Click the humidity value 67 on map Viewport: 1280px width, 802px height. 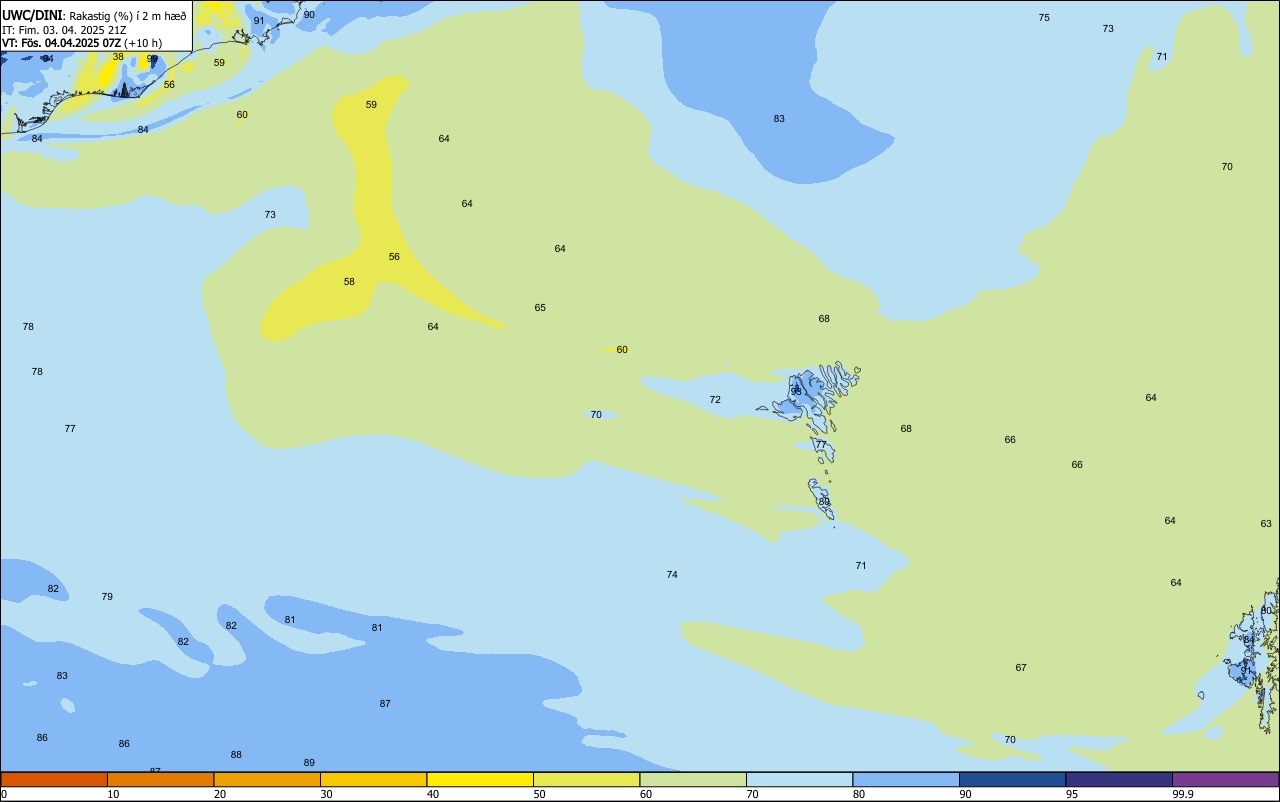[1021, 668]
